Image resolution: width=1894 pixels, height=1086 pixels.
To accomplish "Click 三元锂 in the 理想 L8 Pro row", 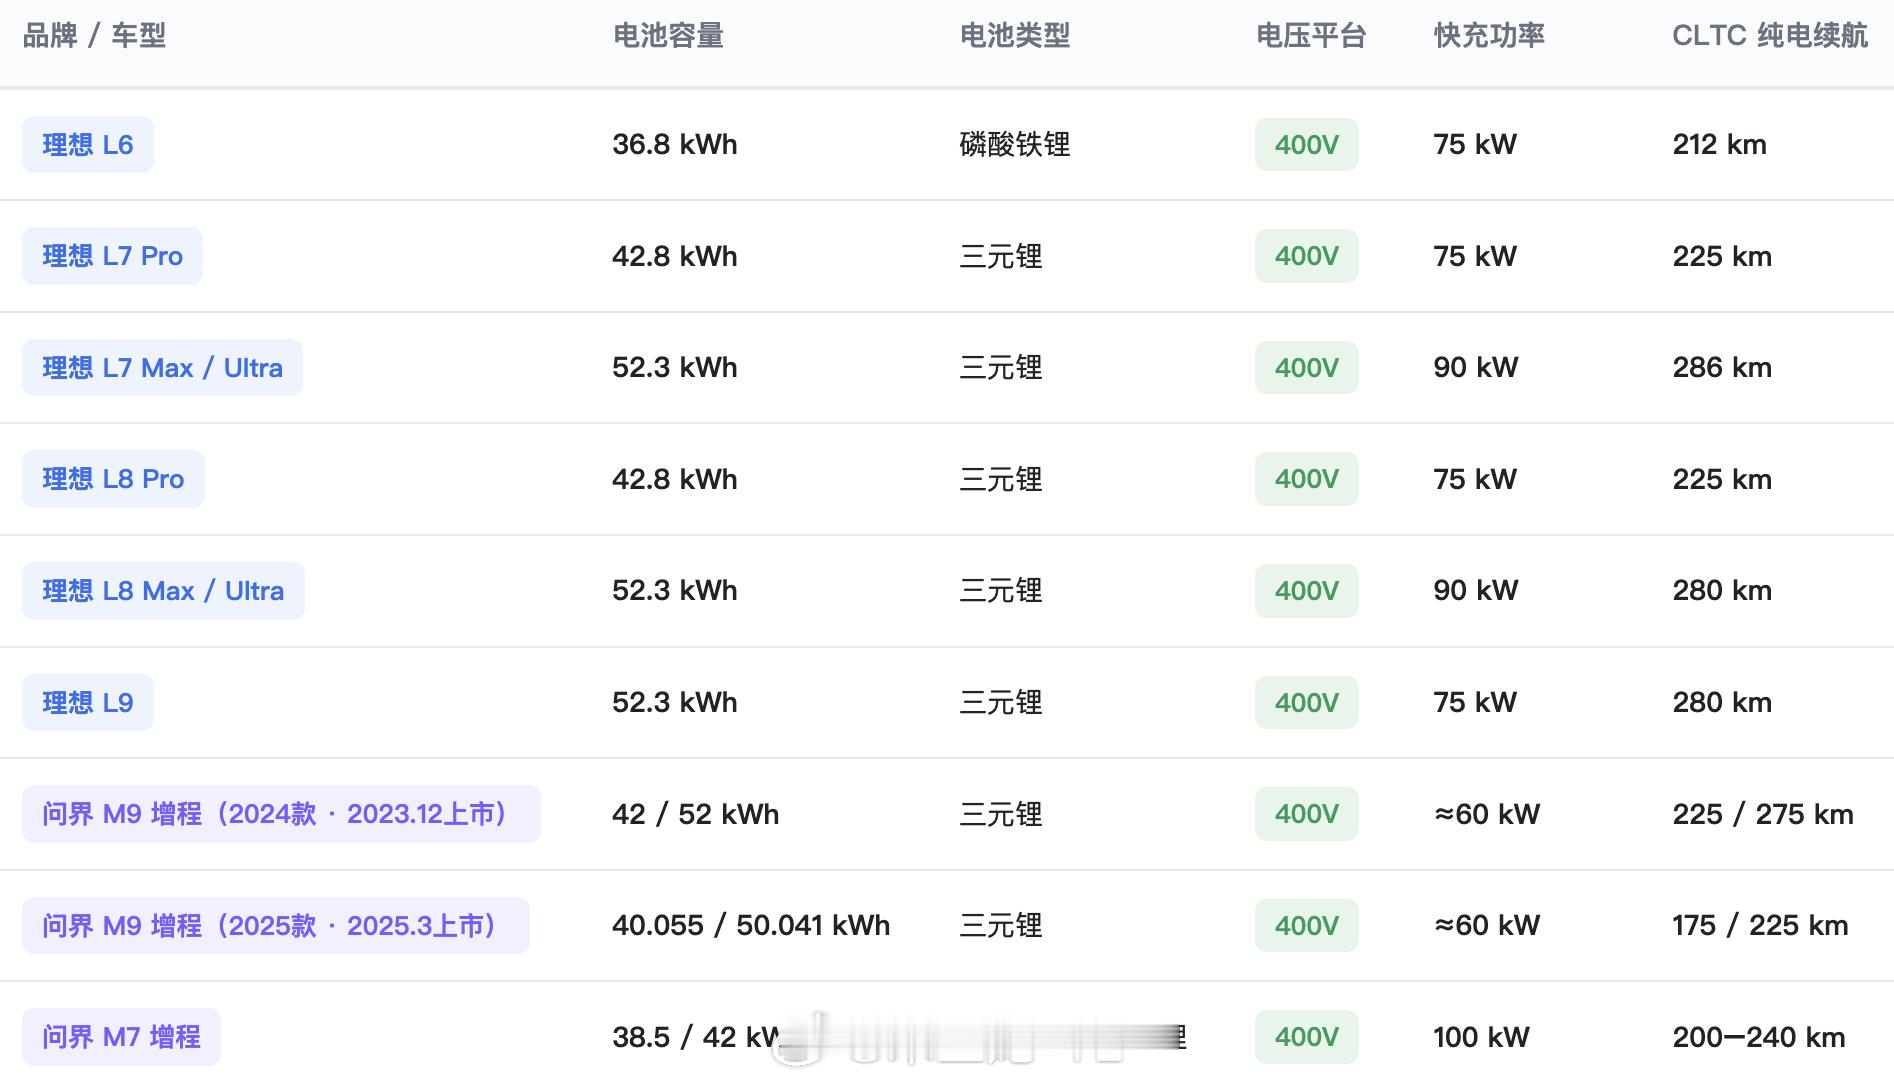I will click(1001, 480).
